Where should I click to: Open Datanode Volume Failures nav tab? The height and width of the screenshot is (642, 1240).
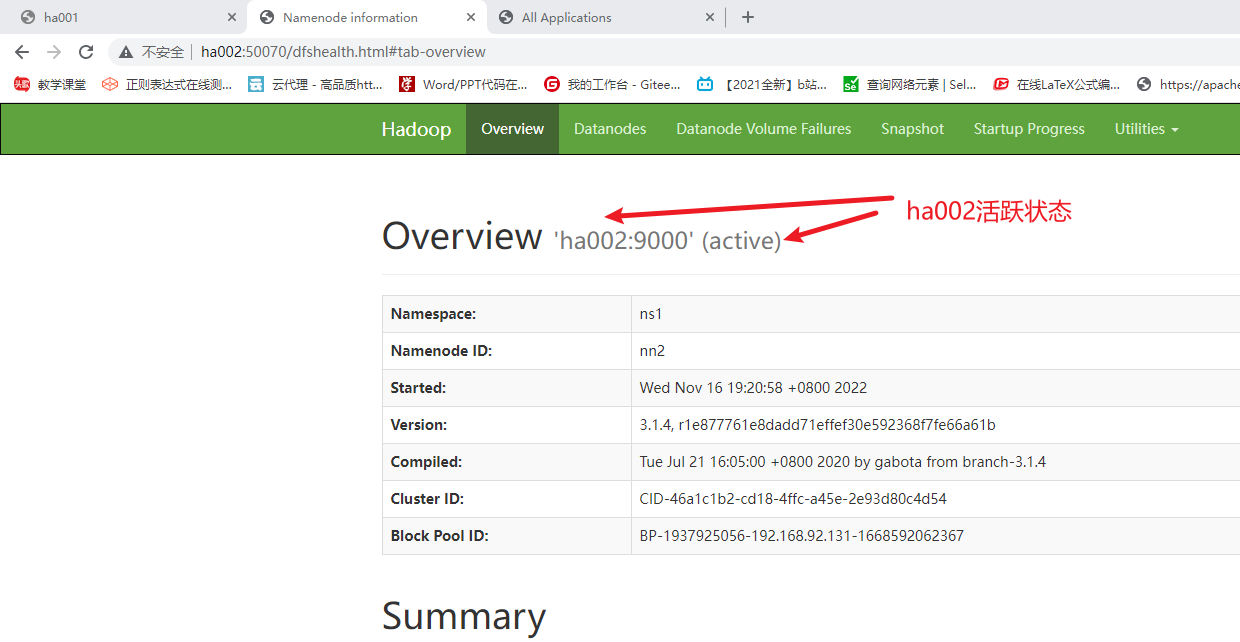click(x=764, y=129)
